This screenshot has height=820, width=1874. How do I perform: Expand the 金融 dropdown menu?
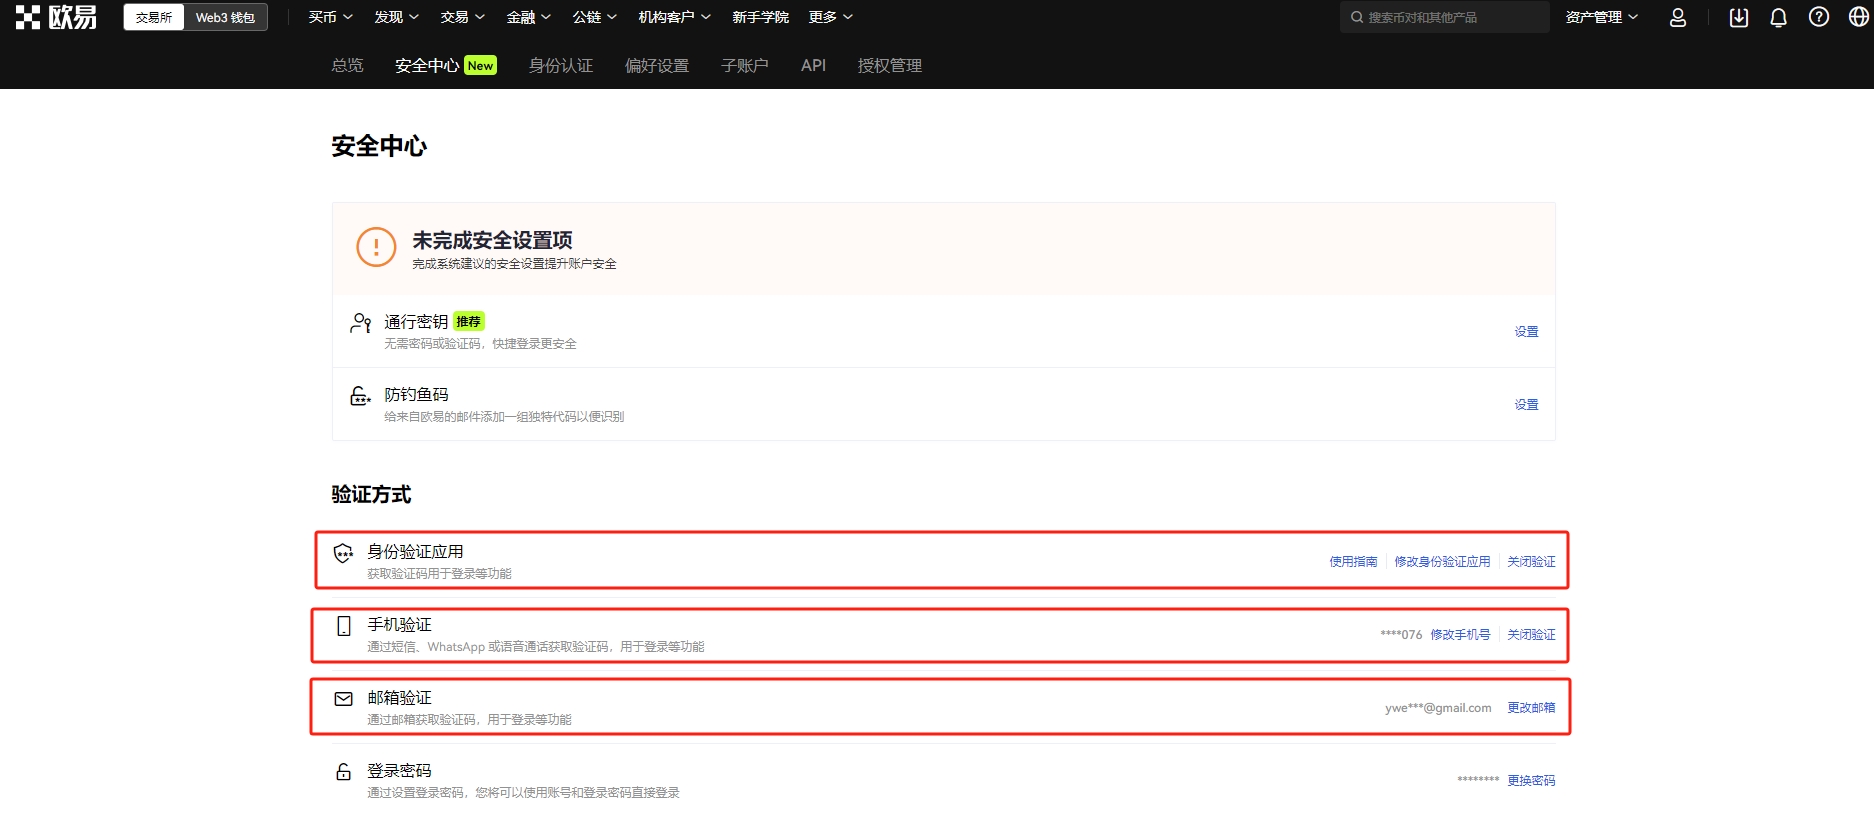(x=528, y=17)
